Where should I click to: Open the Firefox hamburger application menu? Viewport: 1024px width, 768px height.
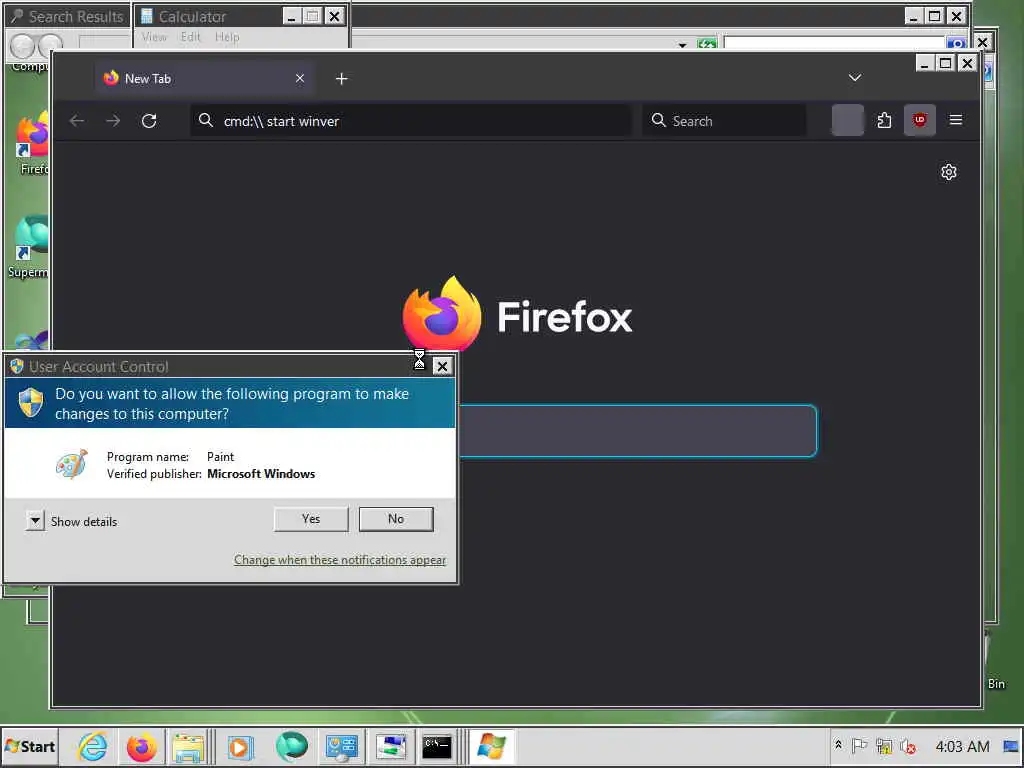[955, 120]
